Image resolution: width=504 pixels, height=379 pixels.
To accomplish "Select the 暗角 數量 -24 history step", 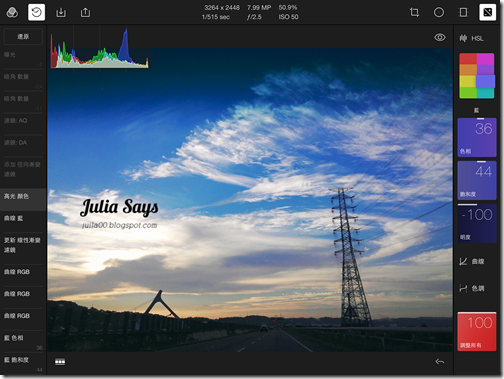I will click(x=23, y=80).
